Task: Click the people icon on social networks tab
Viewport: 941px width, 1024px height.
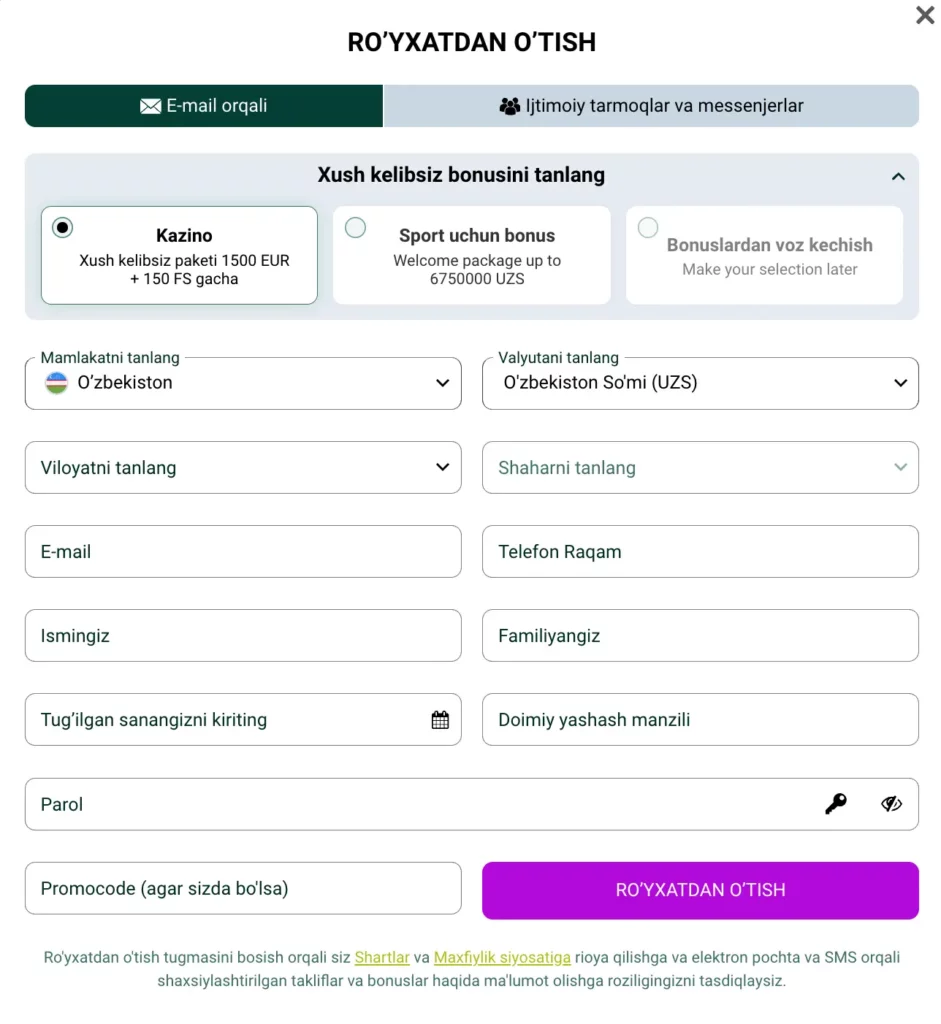Action: click(510, 106)
